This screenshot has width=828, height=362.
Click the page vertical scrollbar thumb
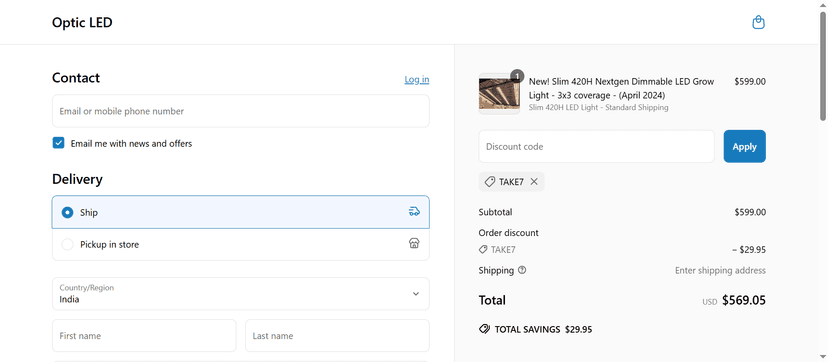823,66
